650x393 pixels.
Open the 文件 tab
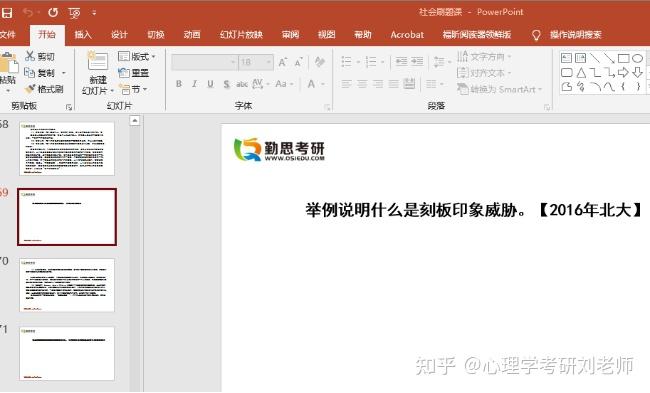7,34
